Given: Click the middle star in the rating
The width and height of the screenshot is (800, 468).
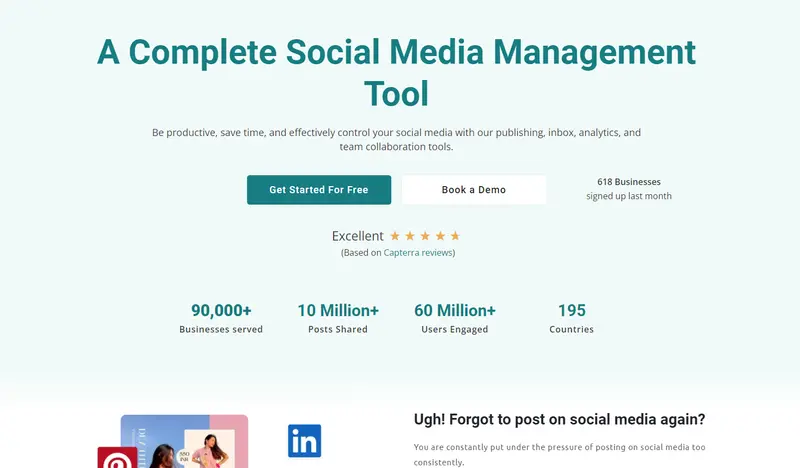Looking at the screenshot, I should [x=425, y=236].
